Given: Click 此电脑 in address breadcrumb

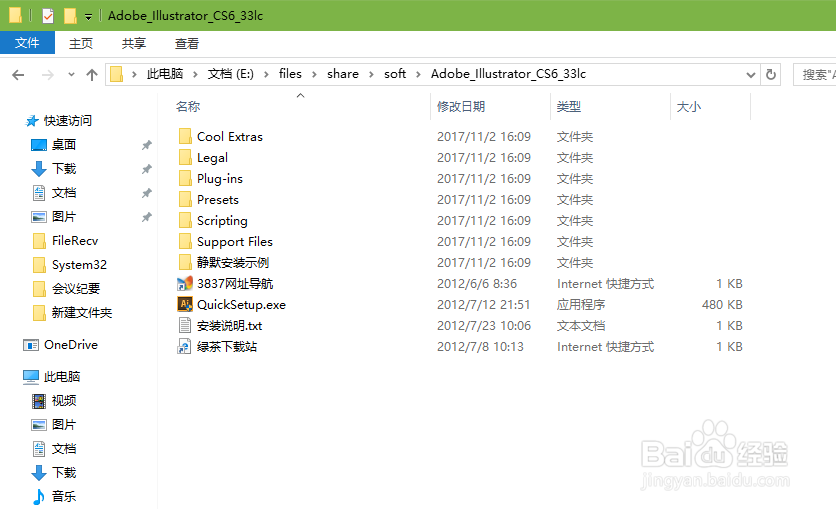Looking at the screenshot, I should tap(165, 74).
